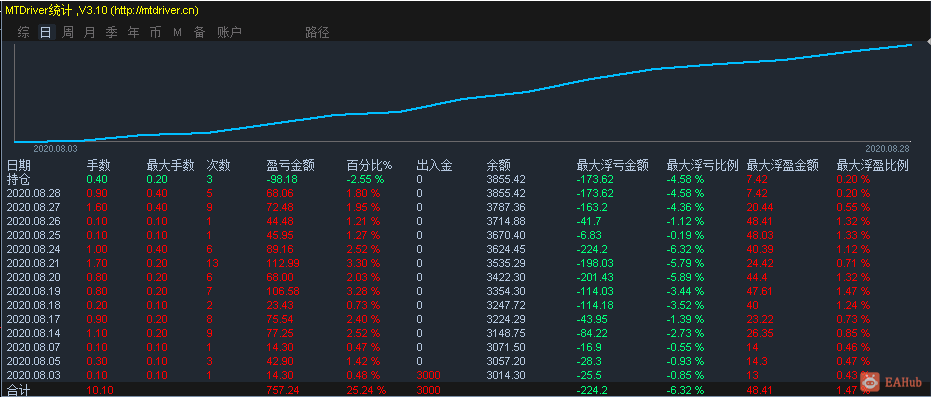Click the 3535.29 balance value
Viewport: 931px width, 397px height.
[x=506, y=263]
